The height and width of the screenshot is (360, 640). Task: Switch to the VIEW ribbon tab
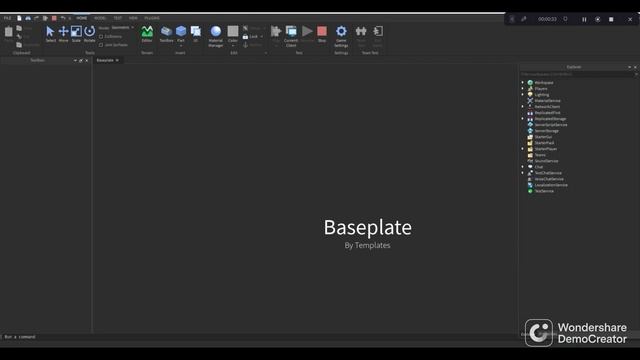click(133, 18)
